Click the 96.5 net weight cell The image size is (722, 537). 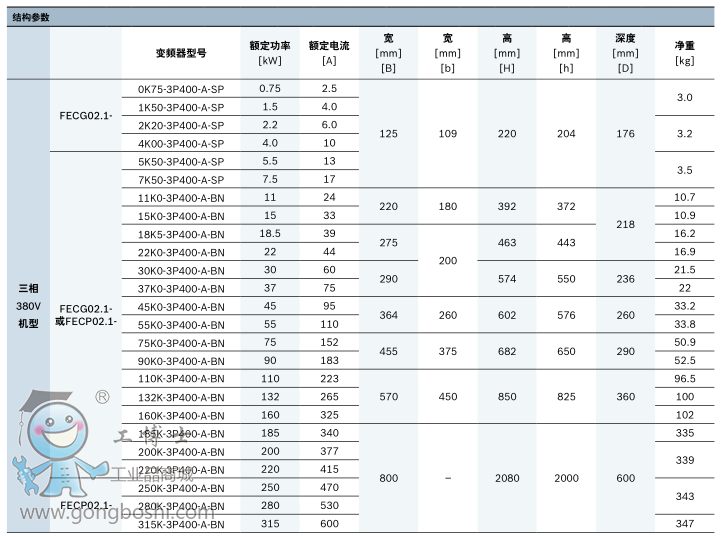coord(684,379)
